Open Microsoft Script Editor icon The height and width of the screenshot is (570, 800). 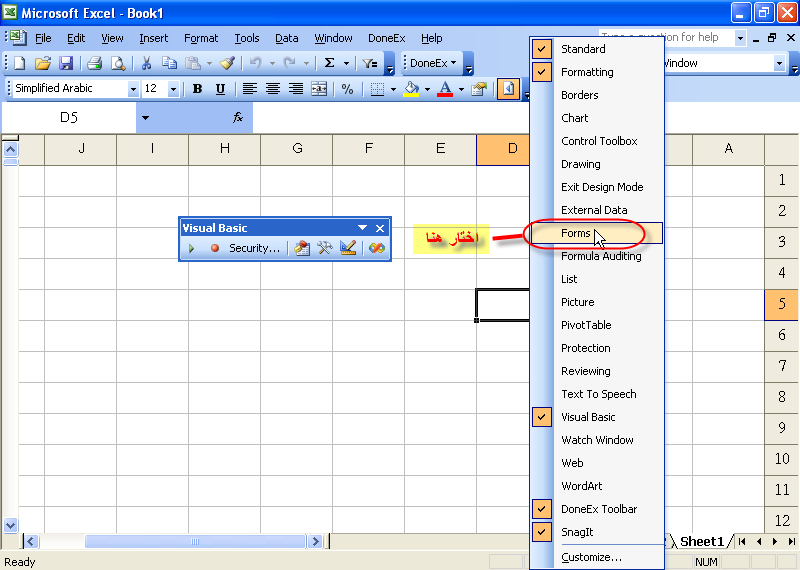(x=377, y=249)
